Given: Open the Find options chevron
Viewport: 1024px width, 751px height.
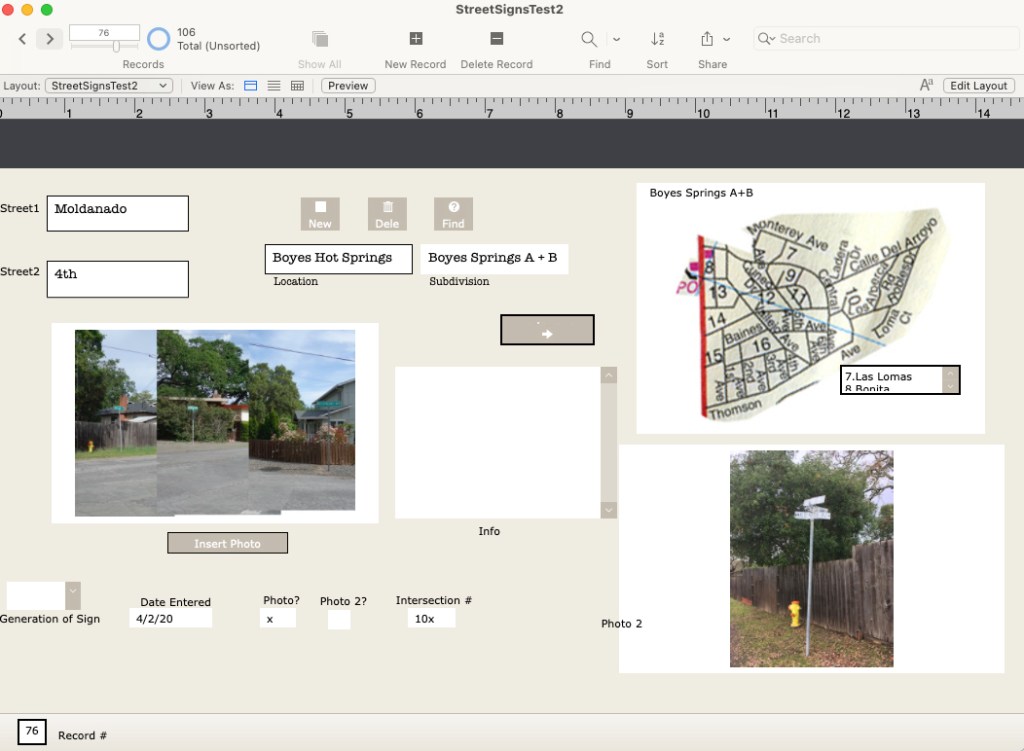Looking at the screenshot, I should pos(616,39).
